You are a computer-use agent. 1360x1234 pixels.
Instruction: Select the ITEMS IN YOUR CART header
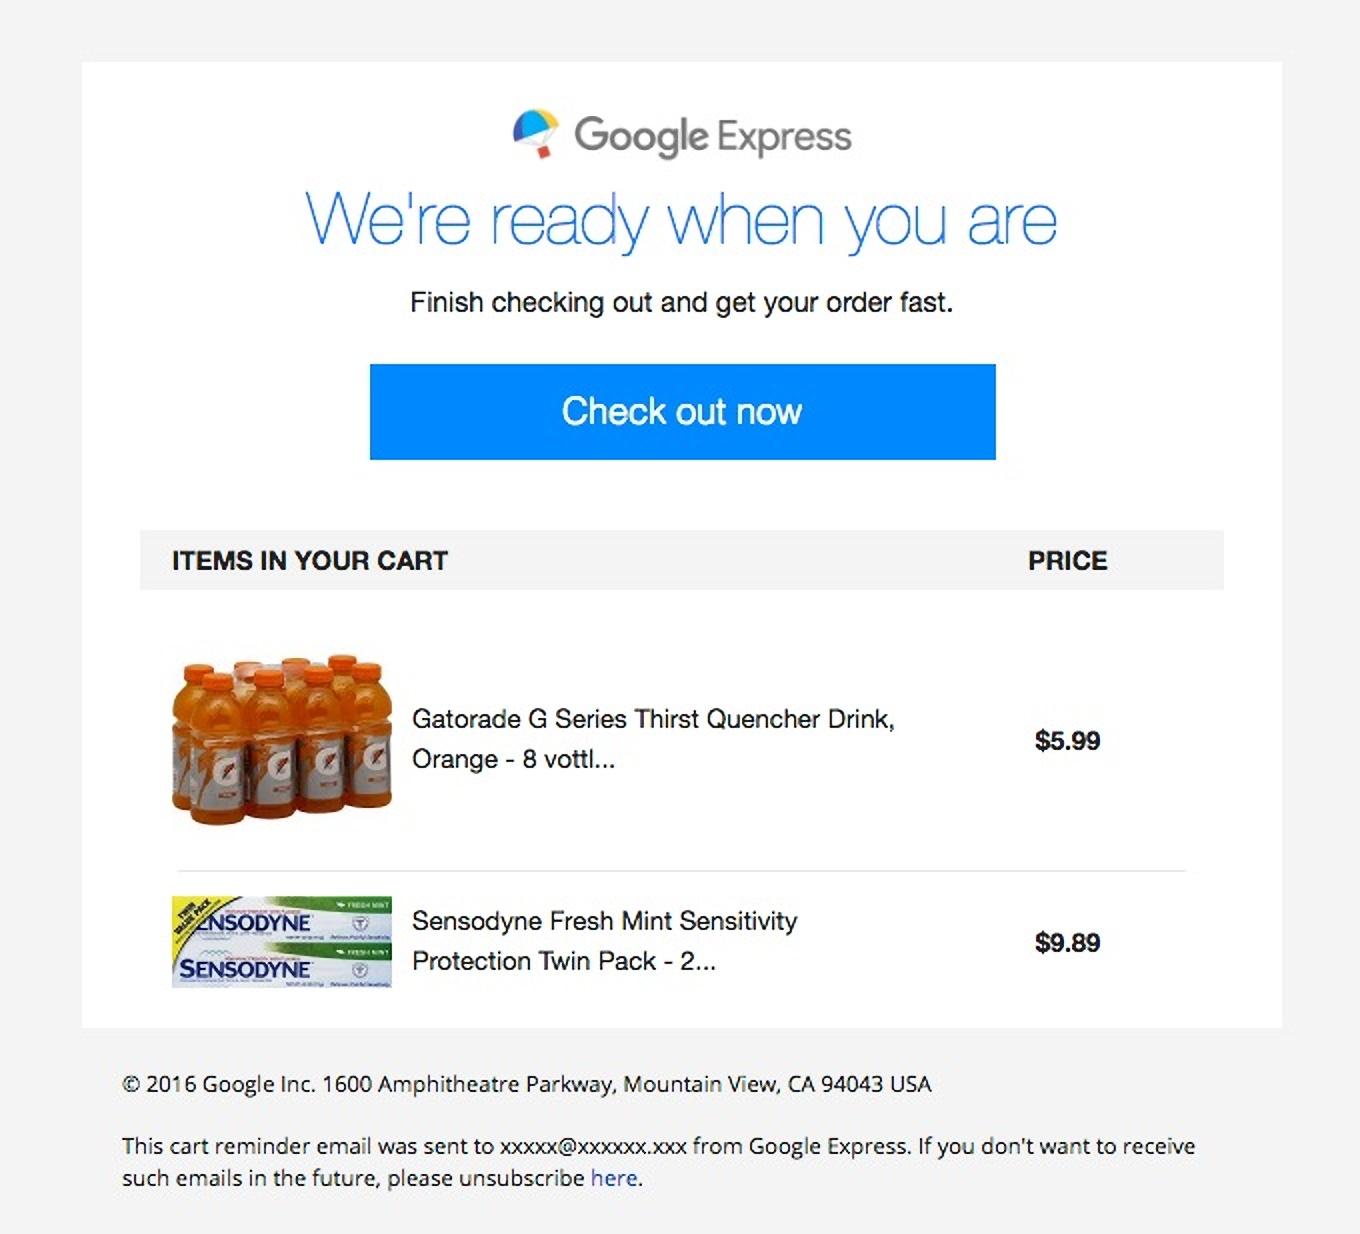pyautogui.click(x=311, y=561)
